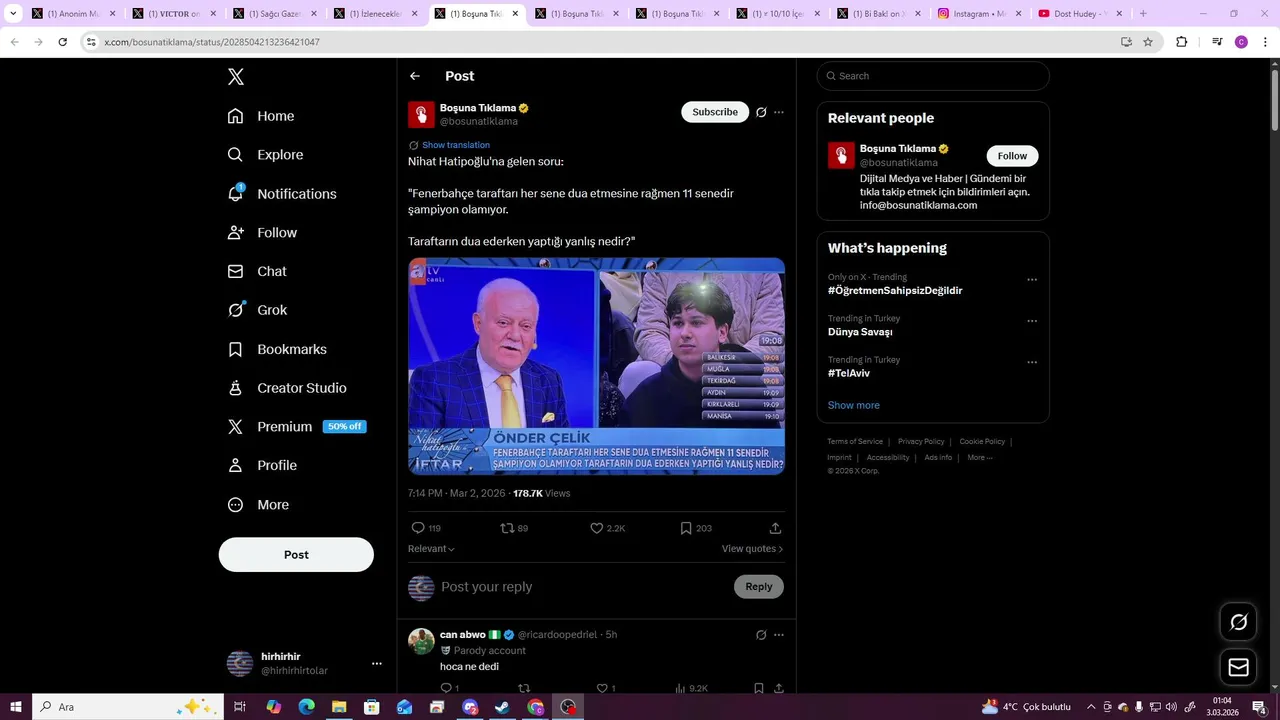Open the More menu in sidebar
This screenshot has height=720, width=1280.
[258, 505]
